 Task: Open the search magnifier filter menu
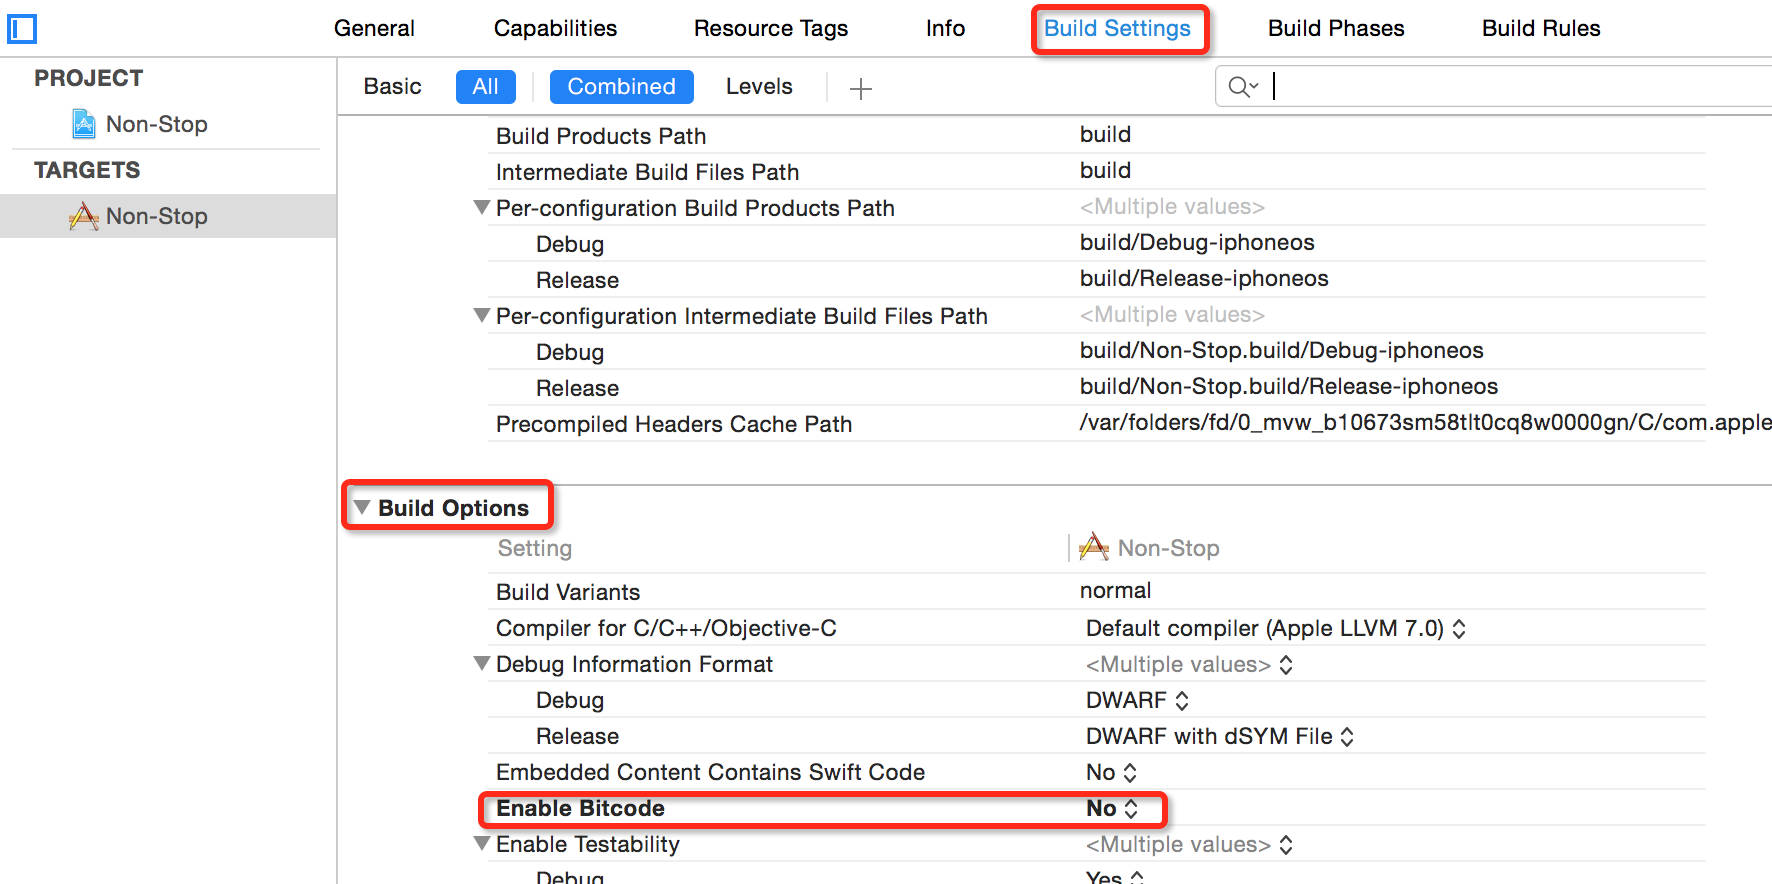[1243, 87]
